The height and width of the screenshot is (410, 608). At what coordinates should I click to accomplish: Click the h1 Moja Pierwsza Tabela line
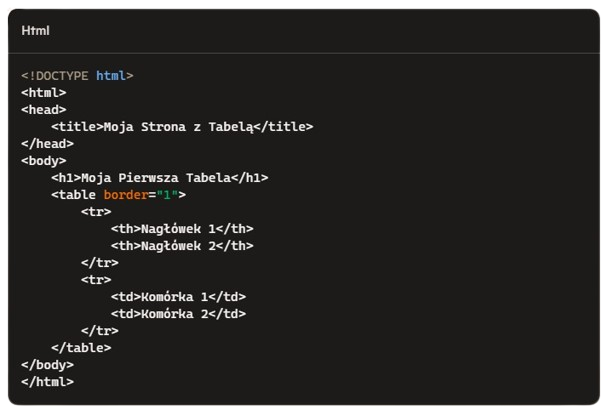160,178
